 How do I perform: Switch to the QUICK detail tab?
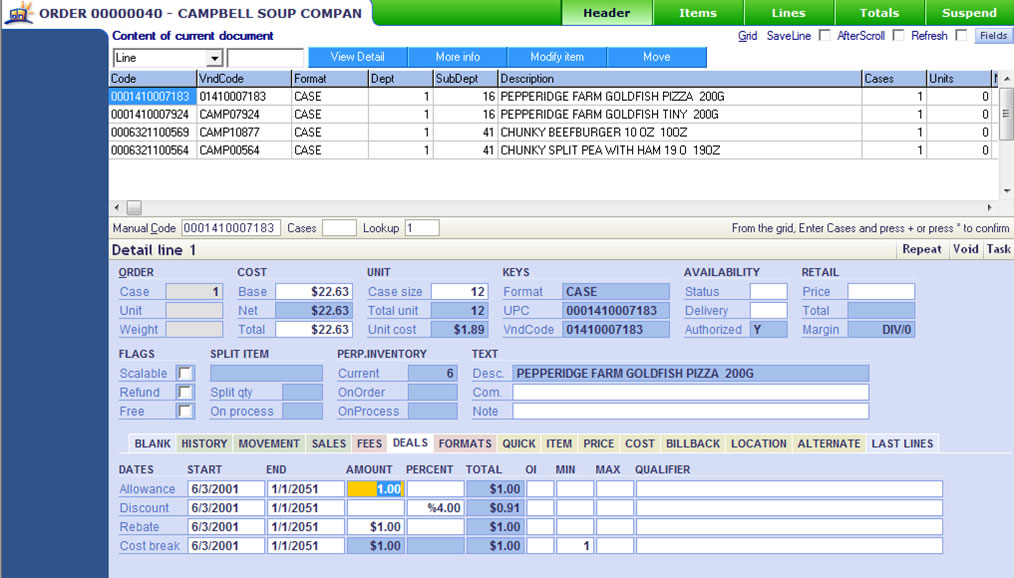519,444
